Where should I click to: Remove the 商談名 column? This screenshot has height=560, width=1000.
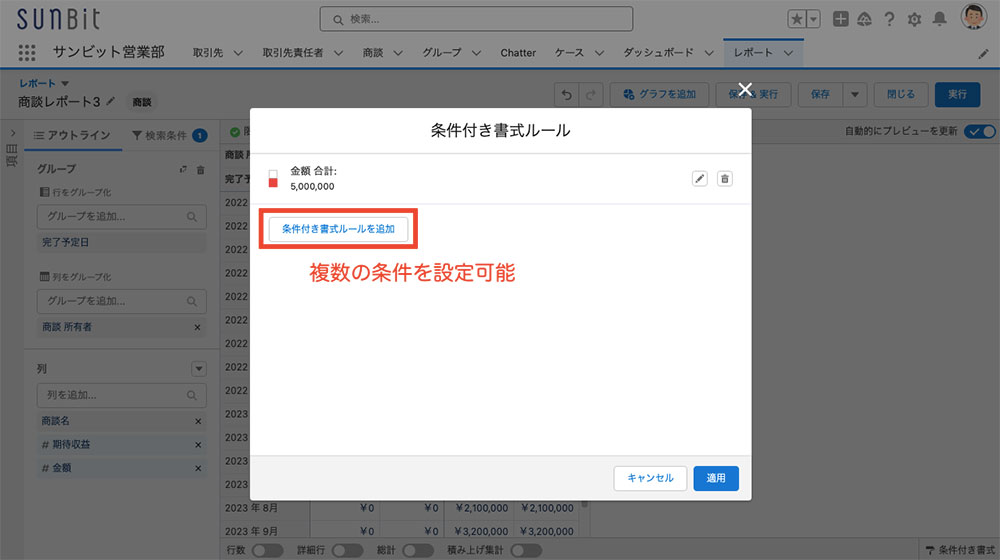(x=198, y=422)
